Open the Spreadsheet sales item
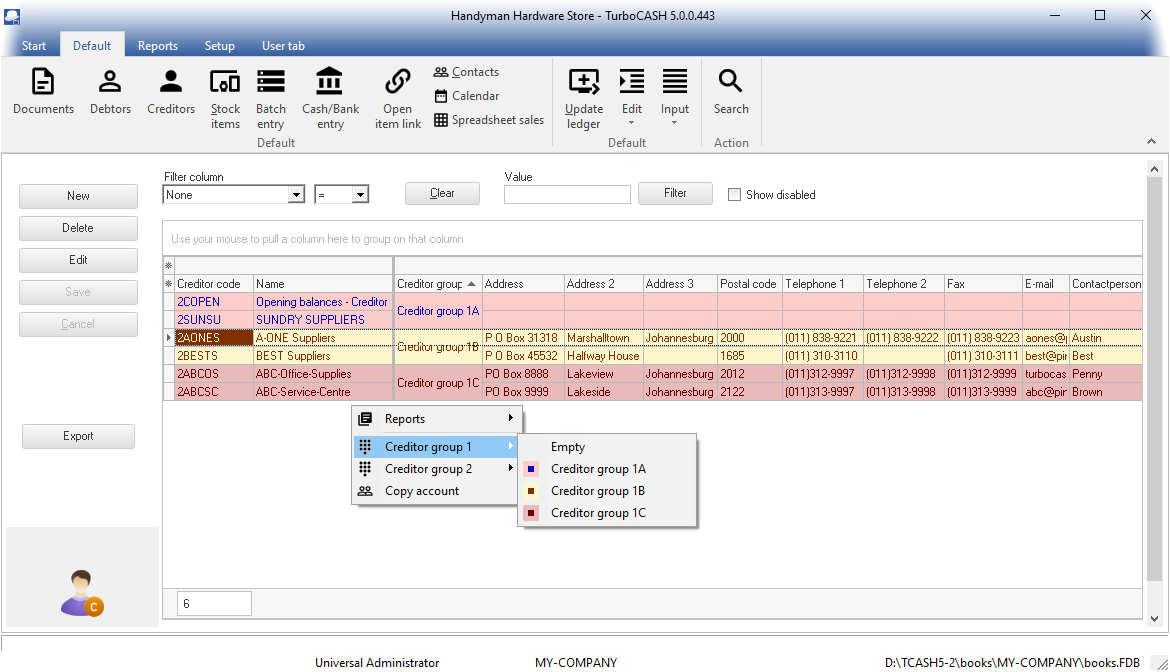Screen dimensions: 1170x672 tap(489, 120)
